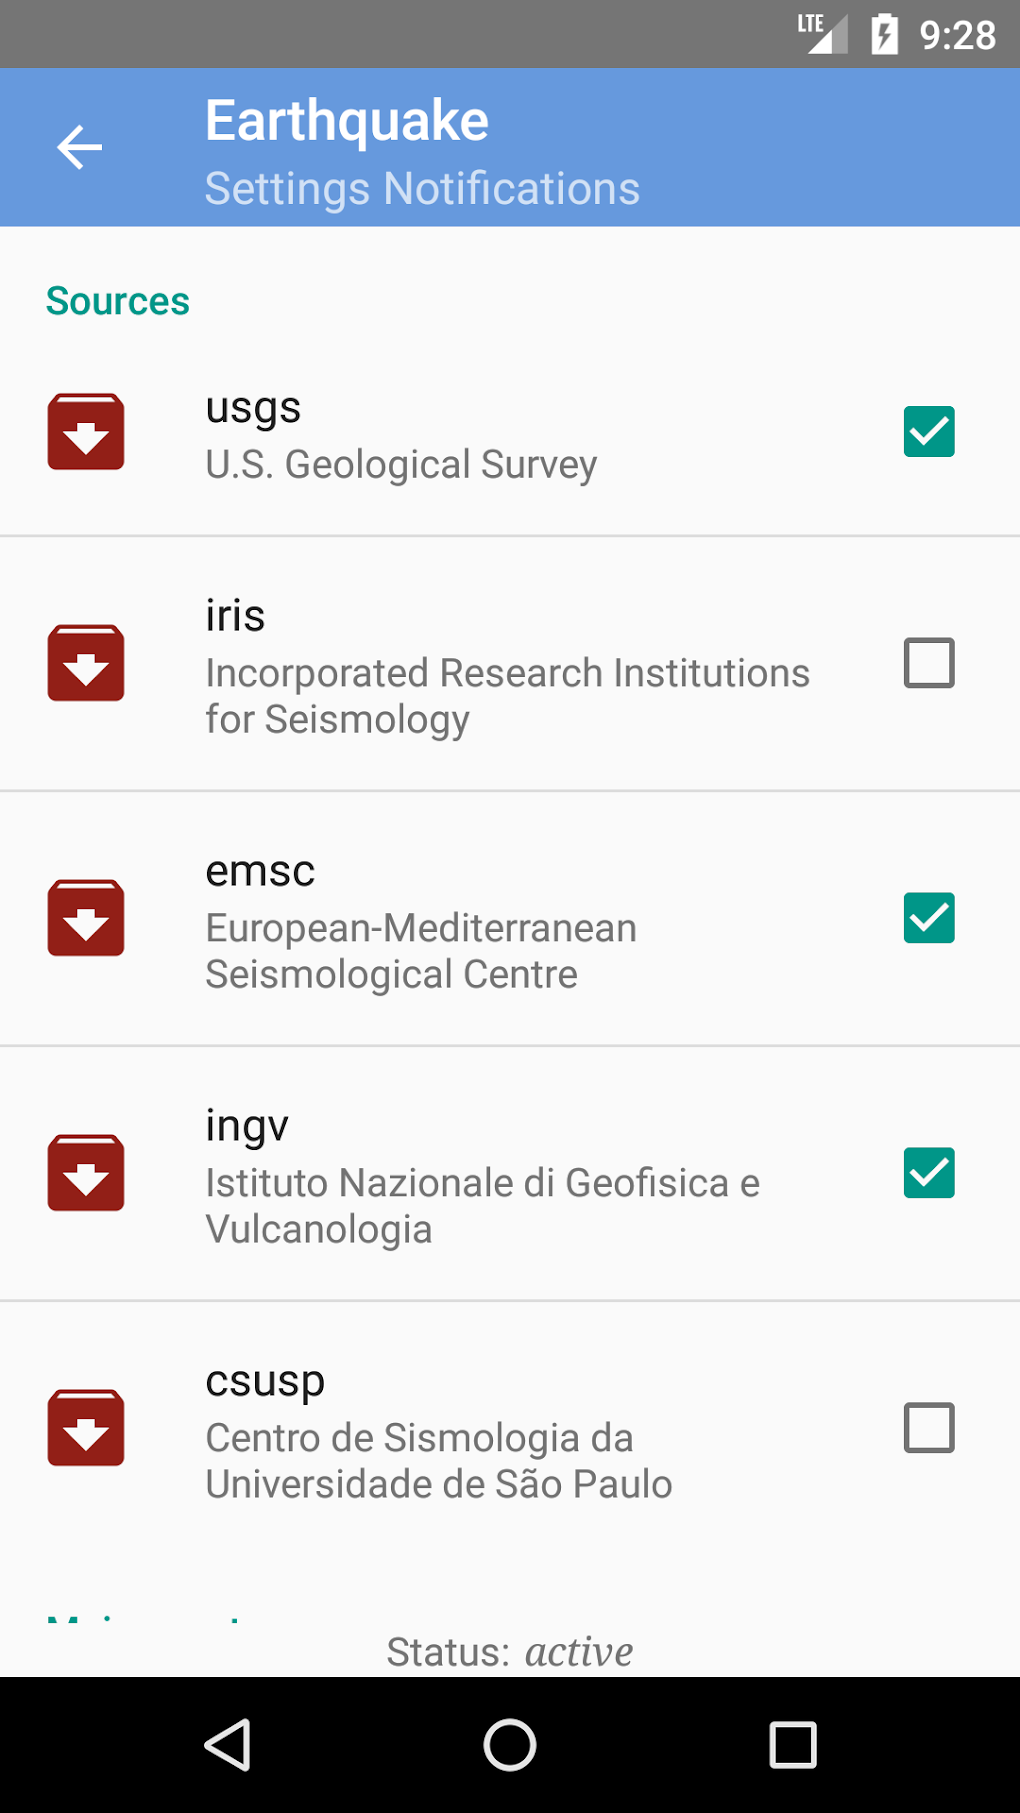Viewport: 1020px width, 1813px height.
Task: Click the usgs red download icon
Action: click(x=86, y=432)
